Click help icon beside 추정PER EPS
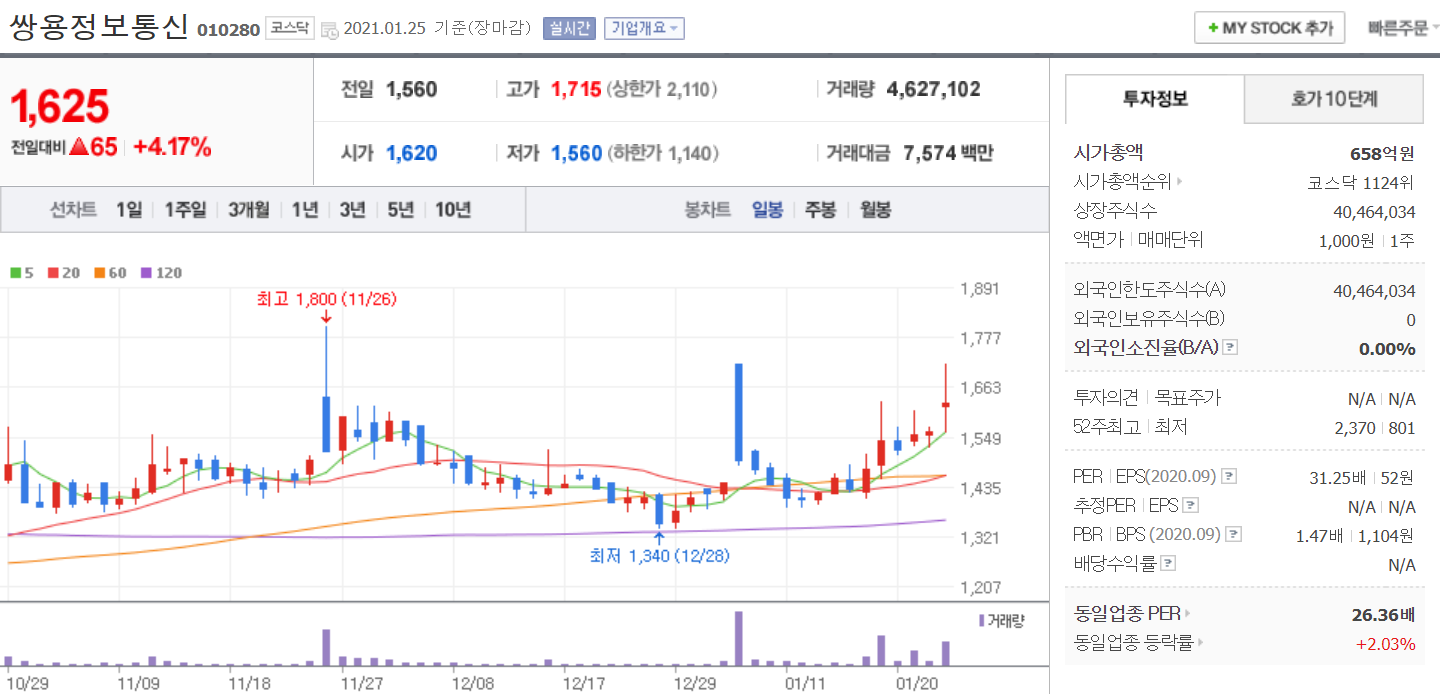This screenshot has width=1452, height=694. 1190,506
